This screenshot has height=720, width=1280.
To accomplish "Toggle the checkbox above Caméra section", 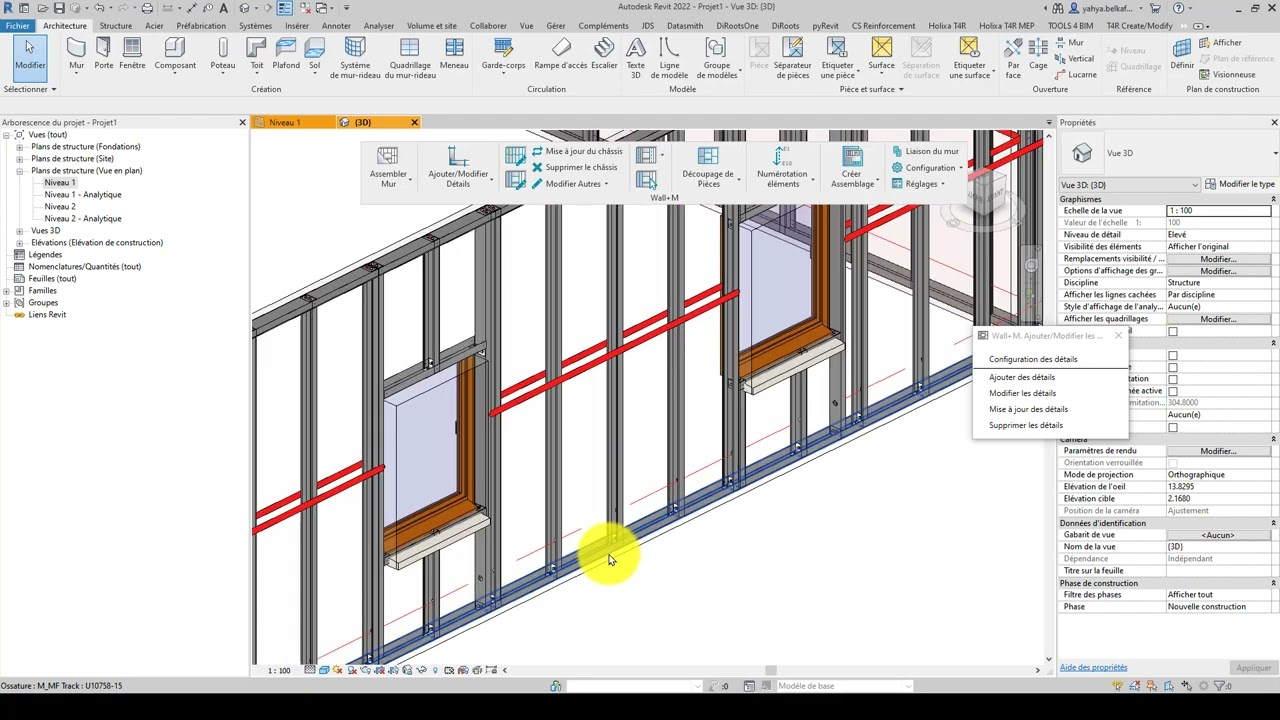I will click(x=1173, y=427).
